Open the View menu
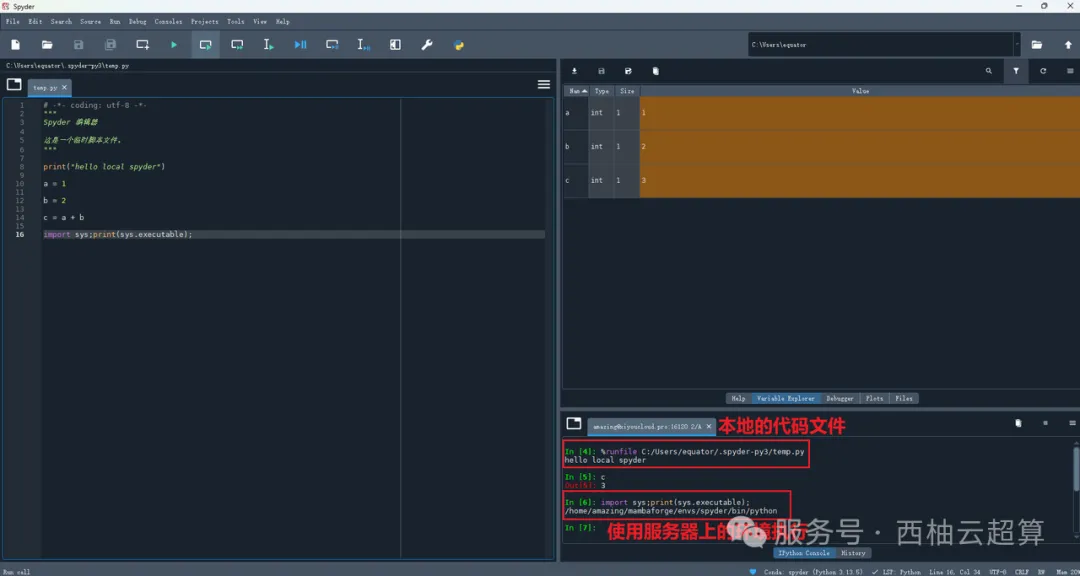The height and width of the screenshot is (576, 1080). pos(260,22)
